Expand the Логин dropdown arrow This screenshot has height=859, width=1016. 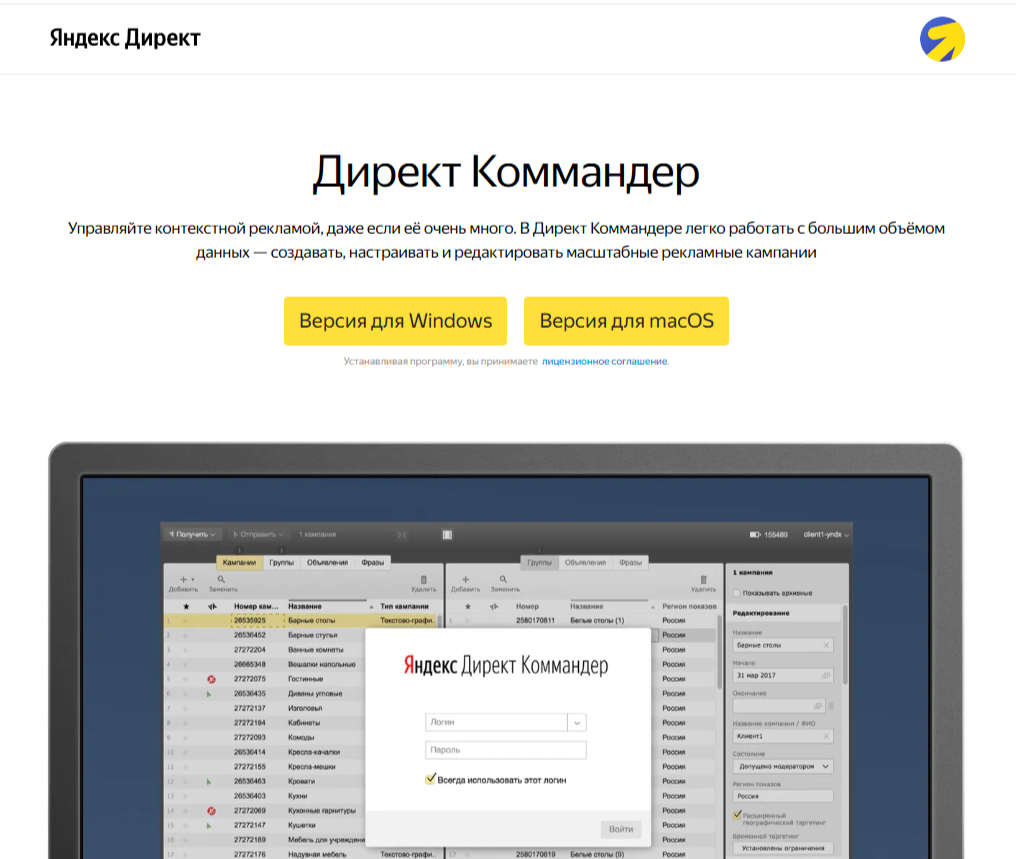[x=577, y=722]
